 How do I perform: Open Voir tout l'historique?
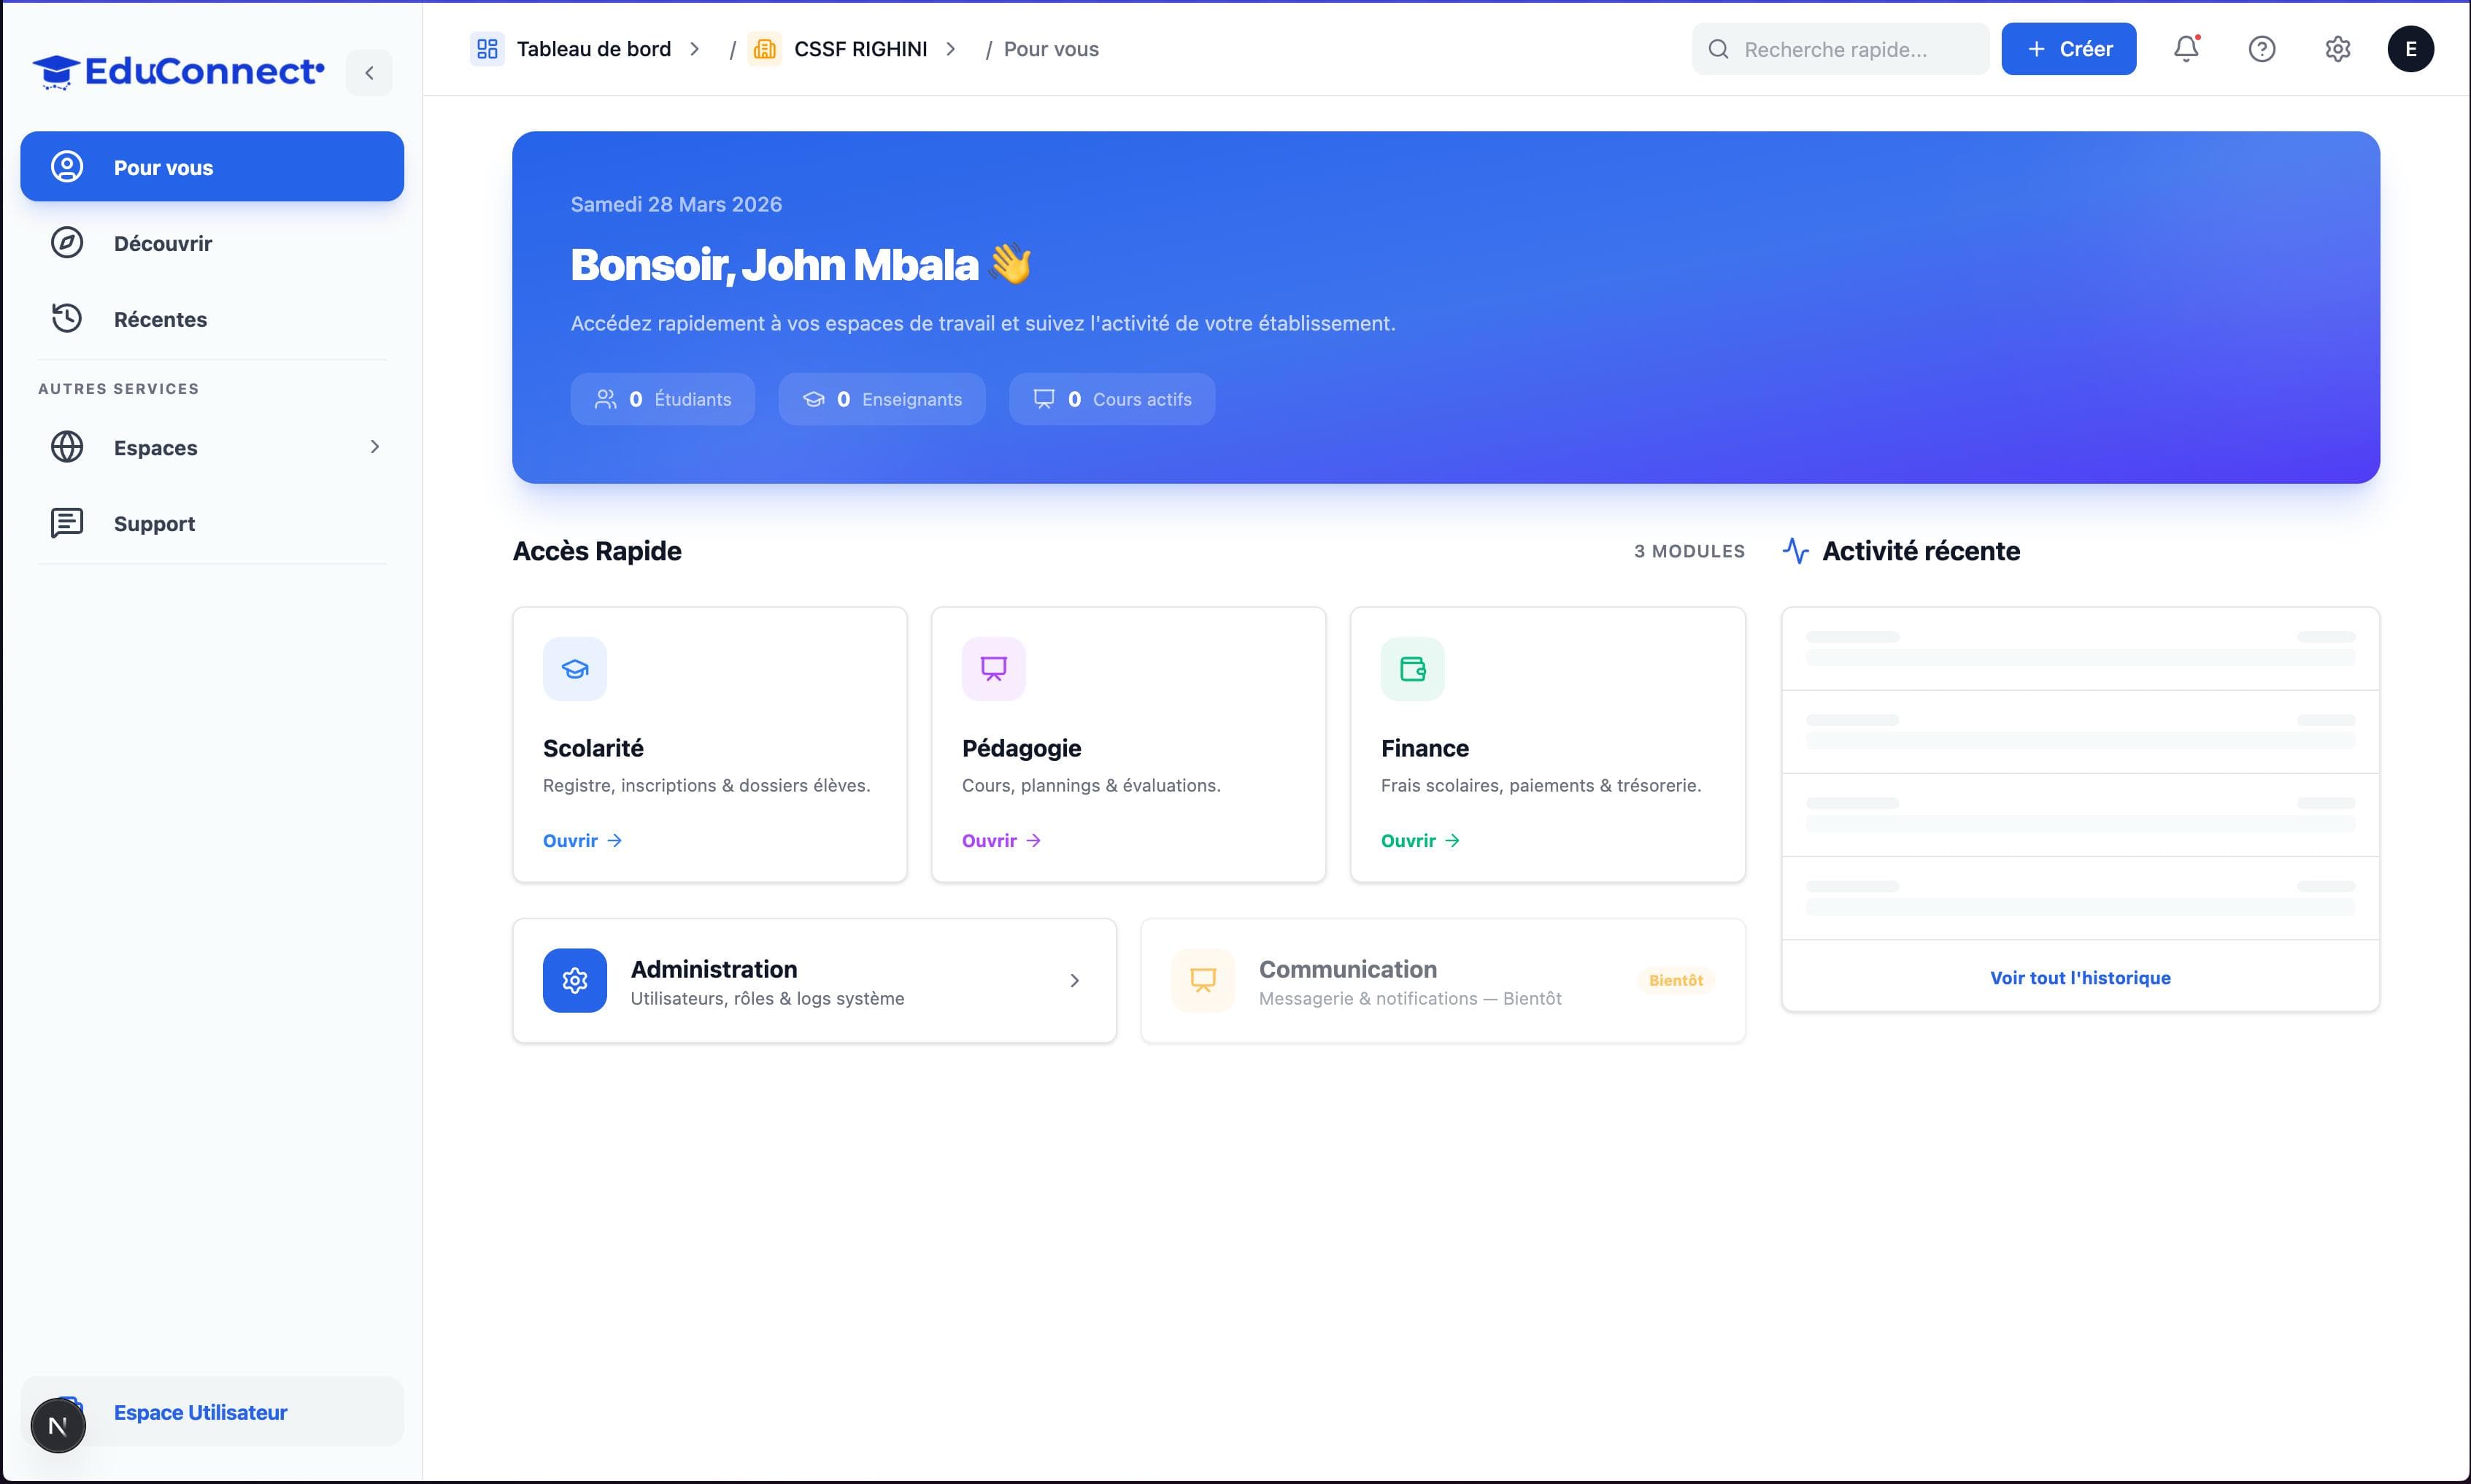pos(2080,977)
